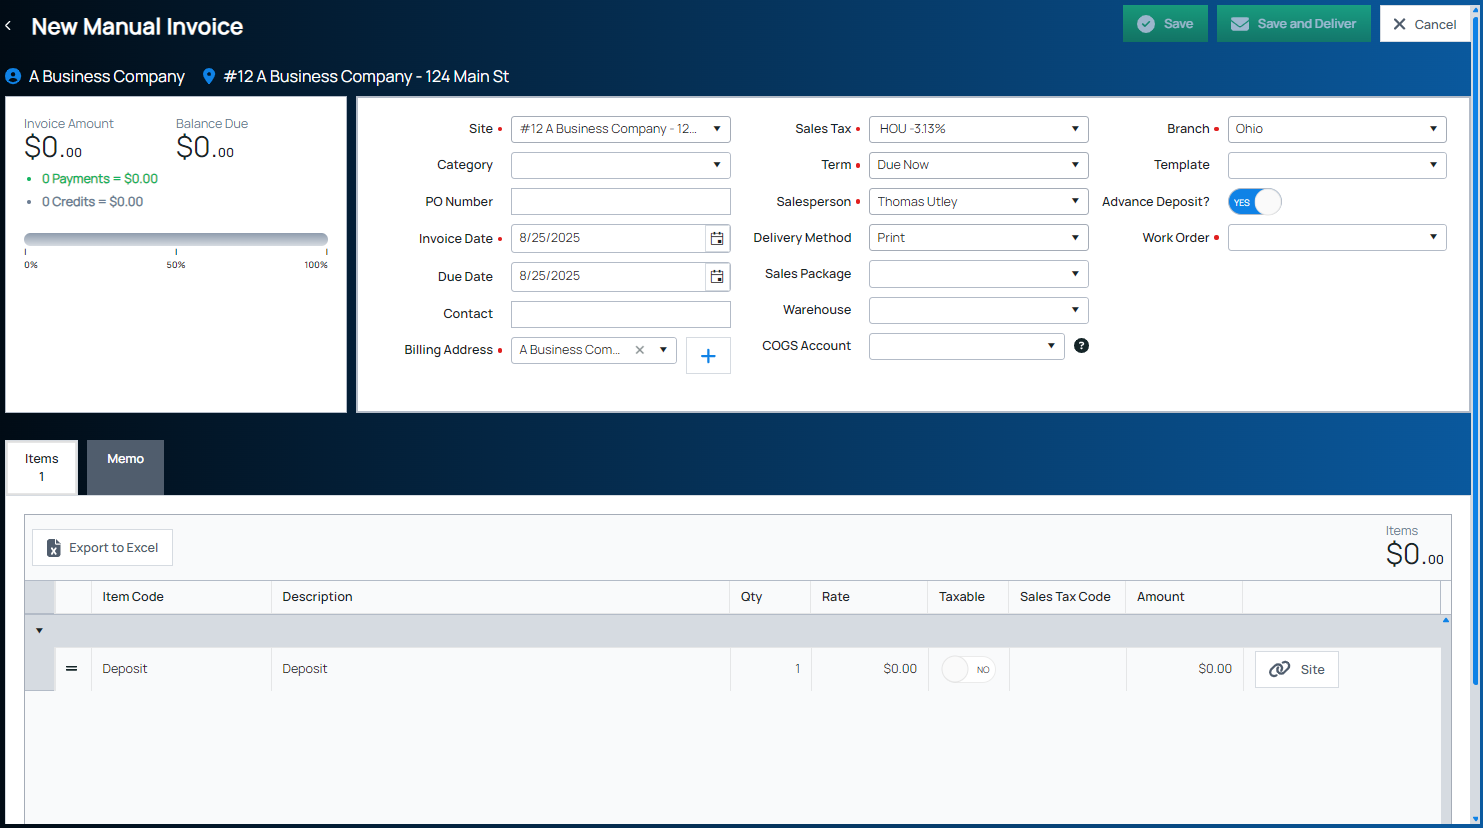This screenshot has width=1483, height=828.
Task: Click the 0 Payments = $0.00 text
Action: click(100, 179)
